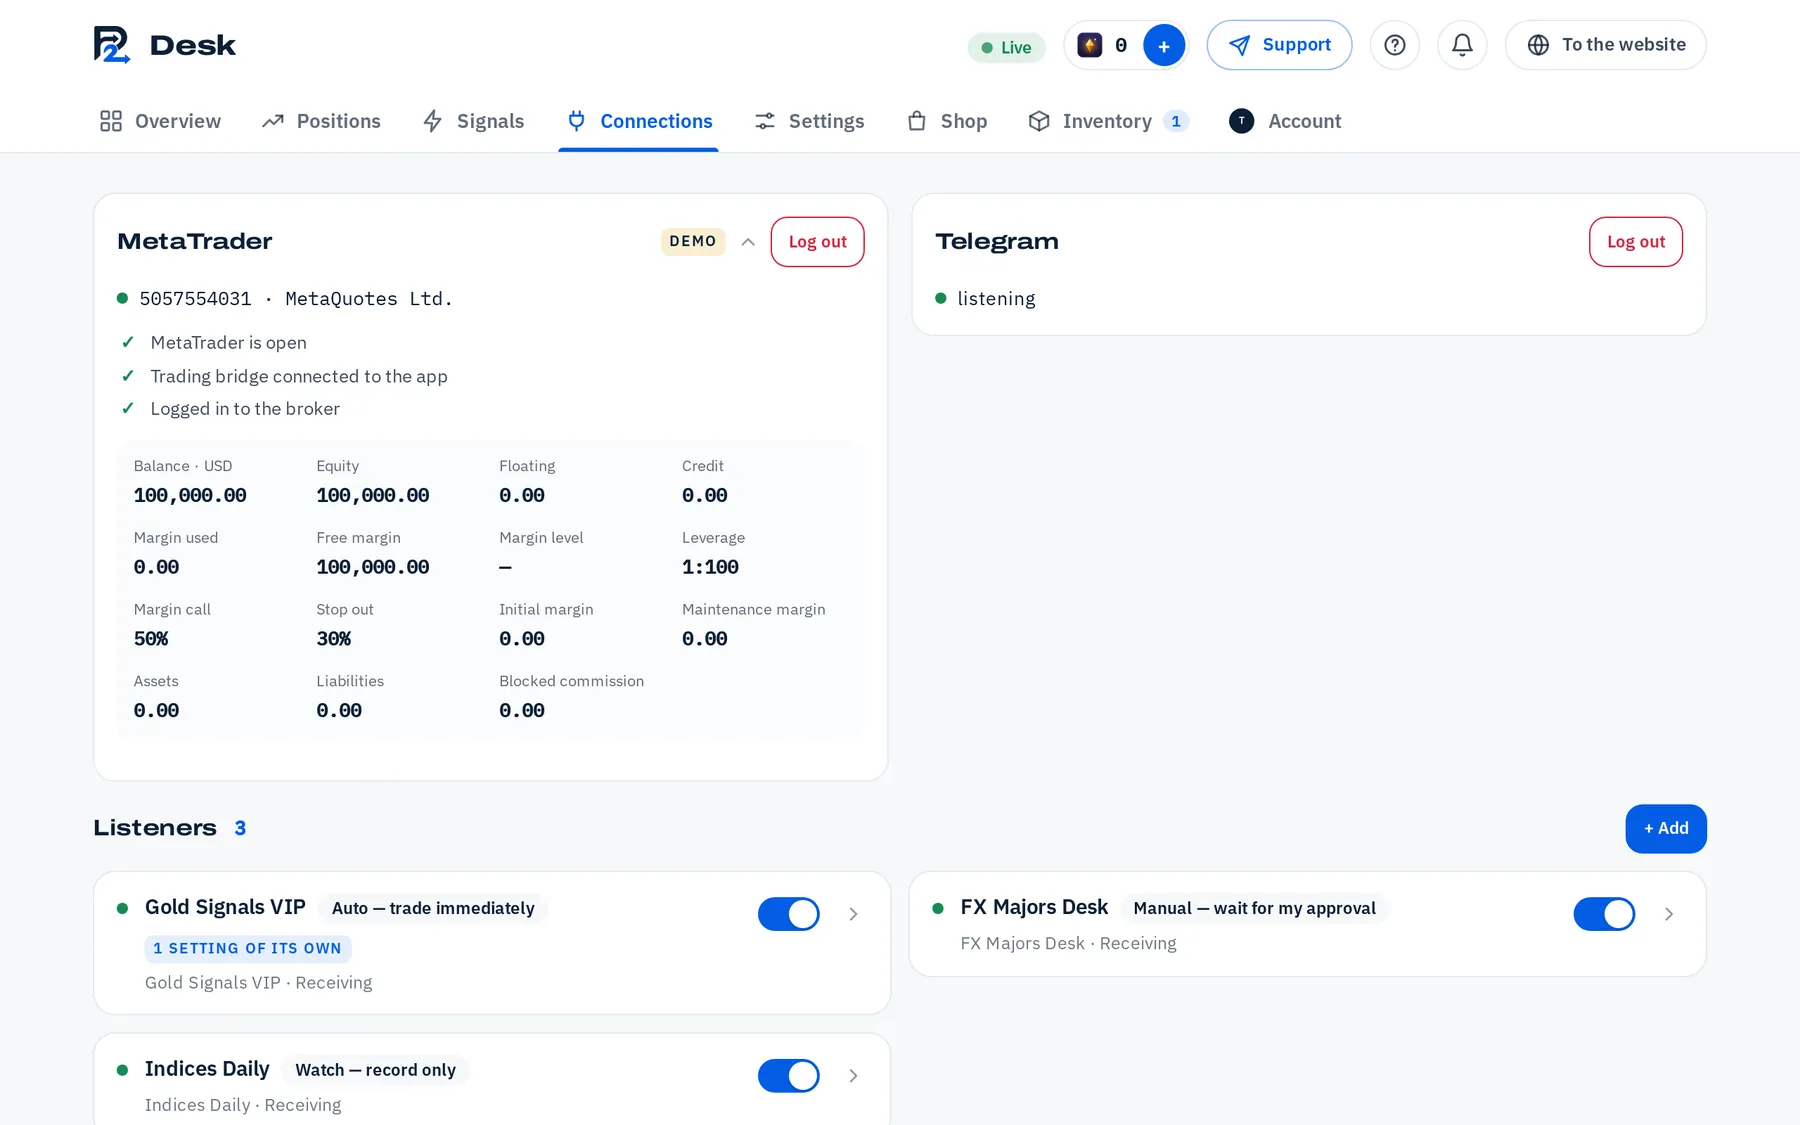Screen dimensions: 1800x1125
Task: Click 'Trading bridge connected to the app'
Action: click(299, 377)
